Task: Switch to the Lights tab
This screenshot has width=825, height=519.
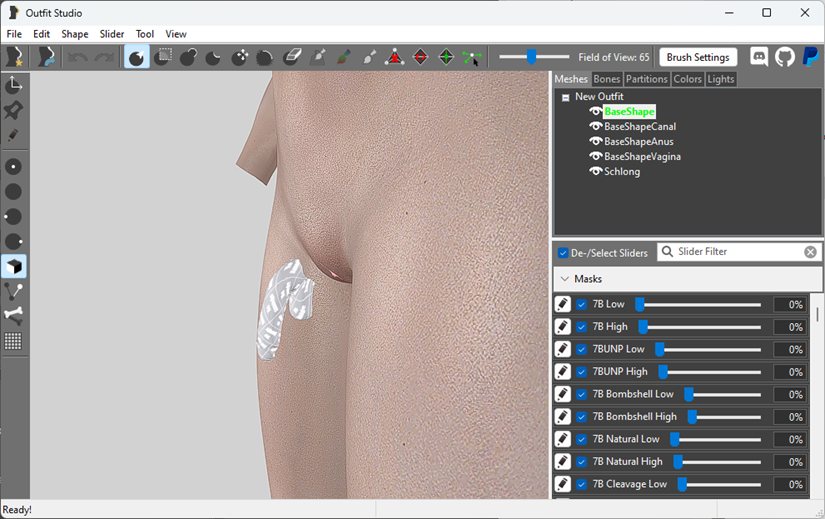Action: [720, 79]
